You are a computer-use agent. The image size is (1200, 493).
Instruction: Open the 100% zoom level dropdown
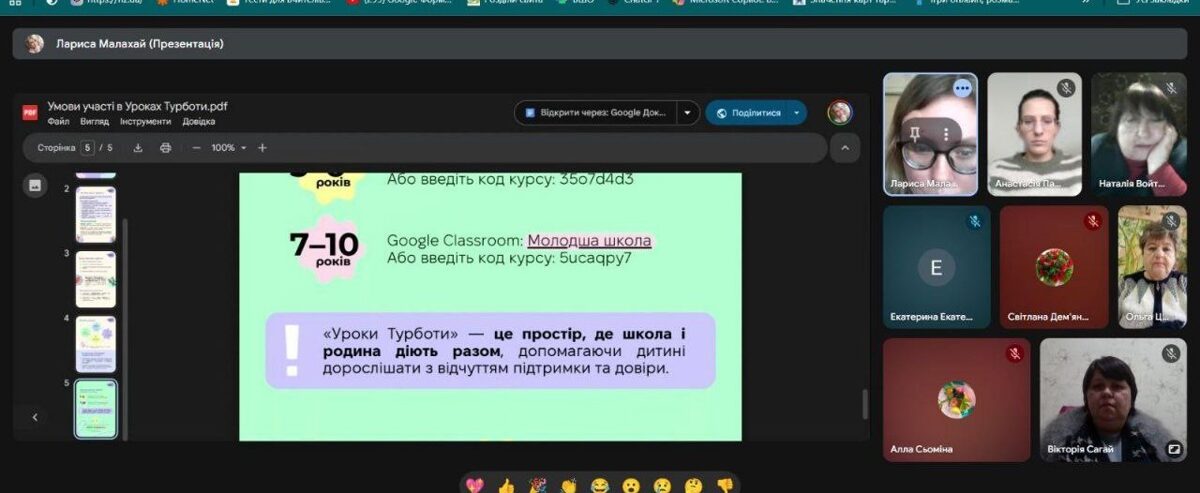coord(228,148)
